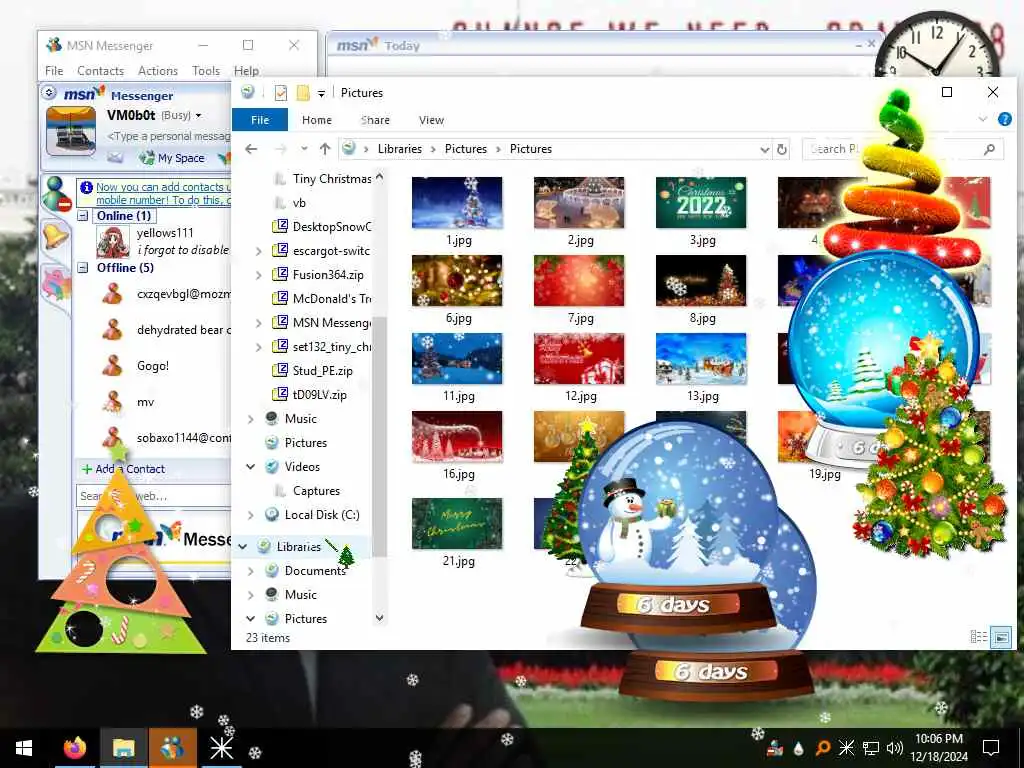Click the Messenger contacts buddy tab icon

[x=56, y=194]
